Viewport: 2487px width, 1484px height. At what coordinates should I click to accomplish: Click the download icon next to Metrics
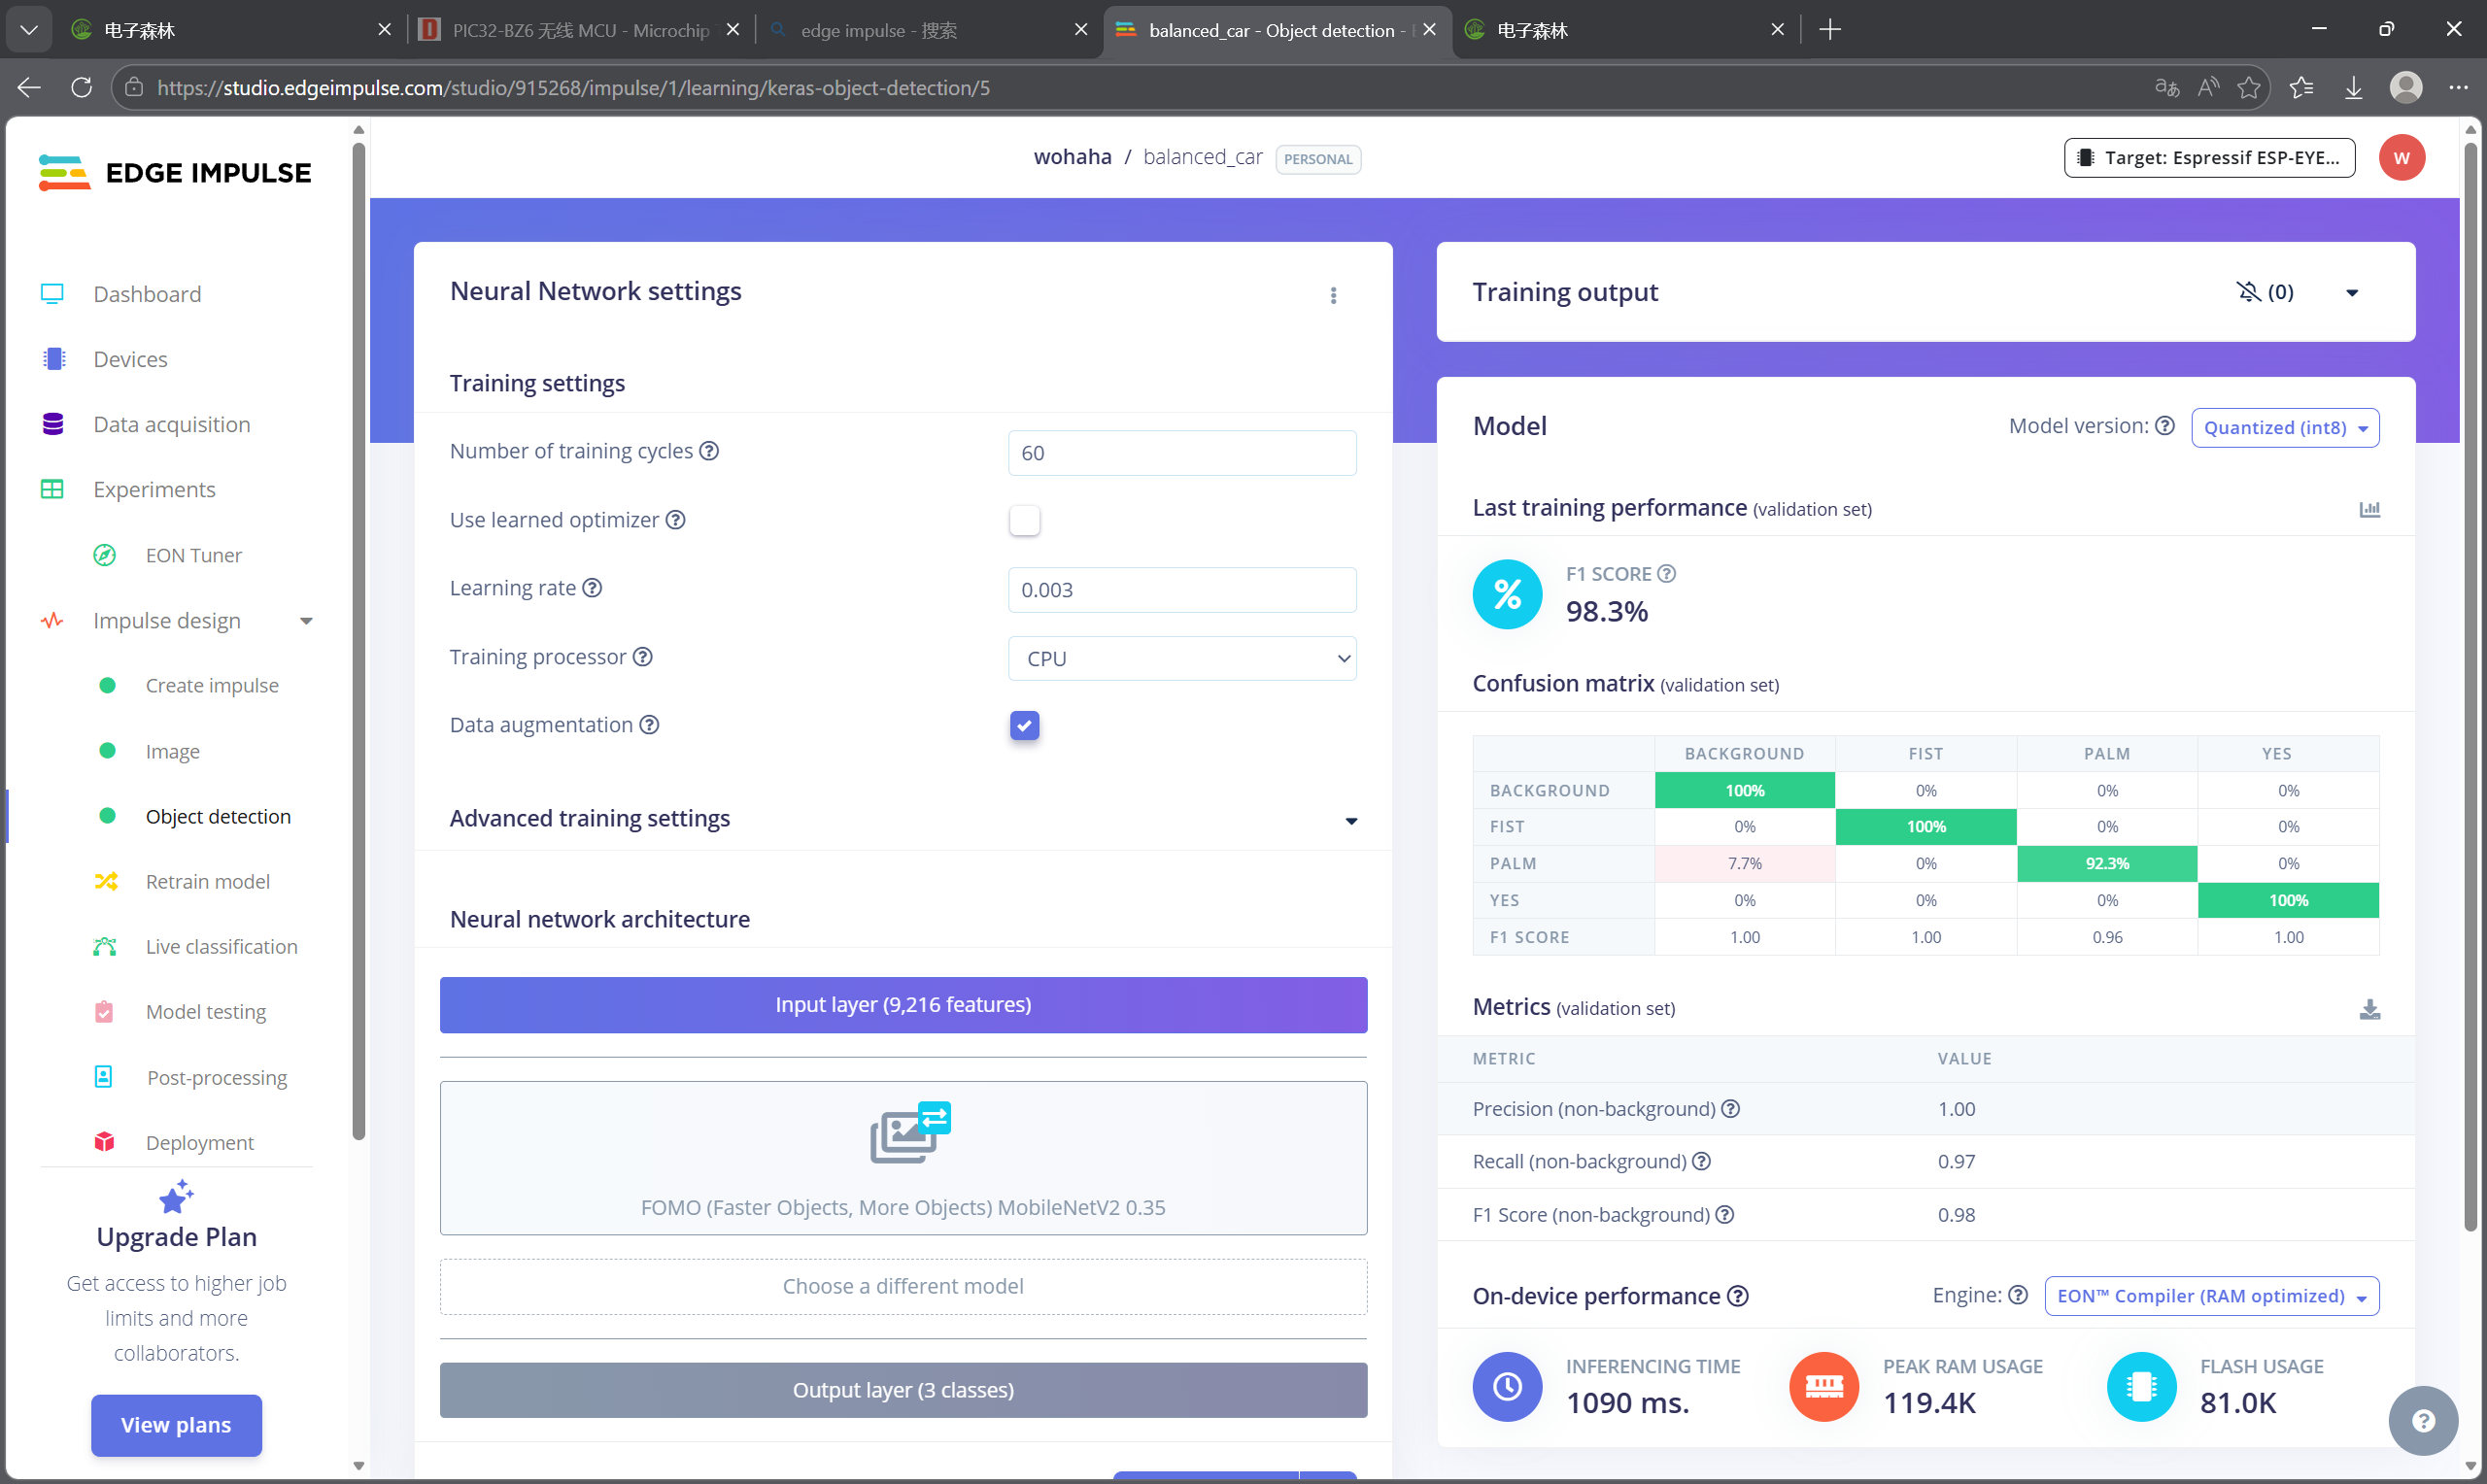(x=2369, y=1009)
